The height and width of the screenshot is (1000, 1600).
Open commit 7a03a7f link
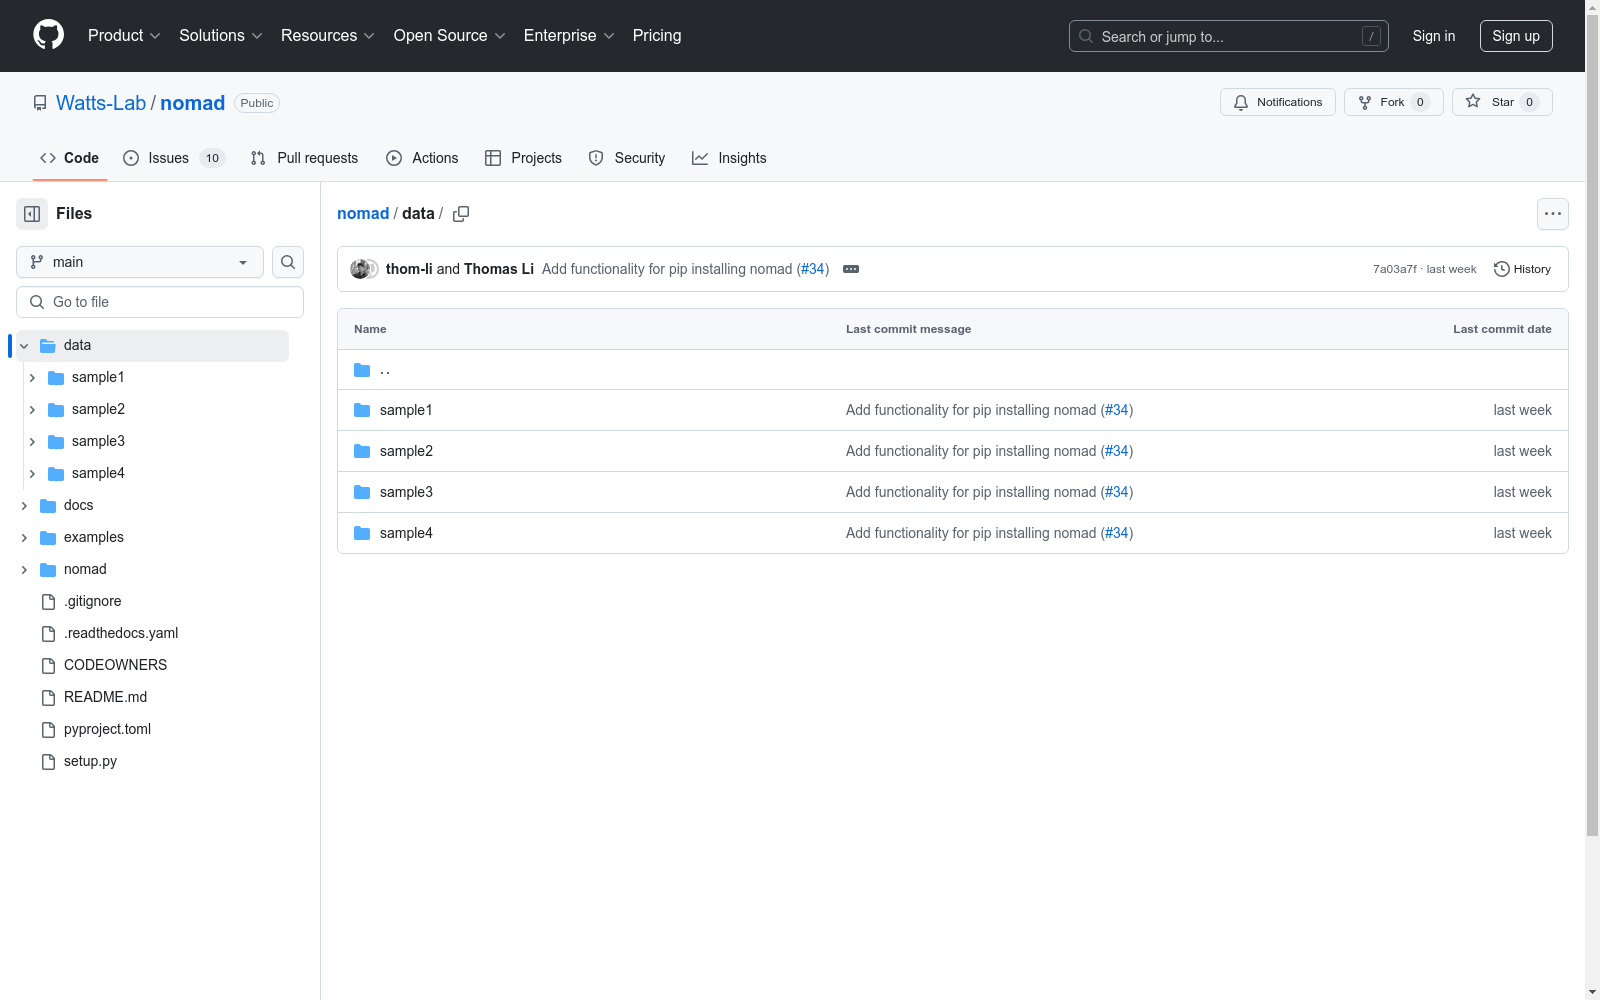(1394, 269)
